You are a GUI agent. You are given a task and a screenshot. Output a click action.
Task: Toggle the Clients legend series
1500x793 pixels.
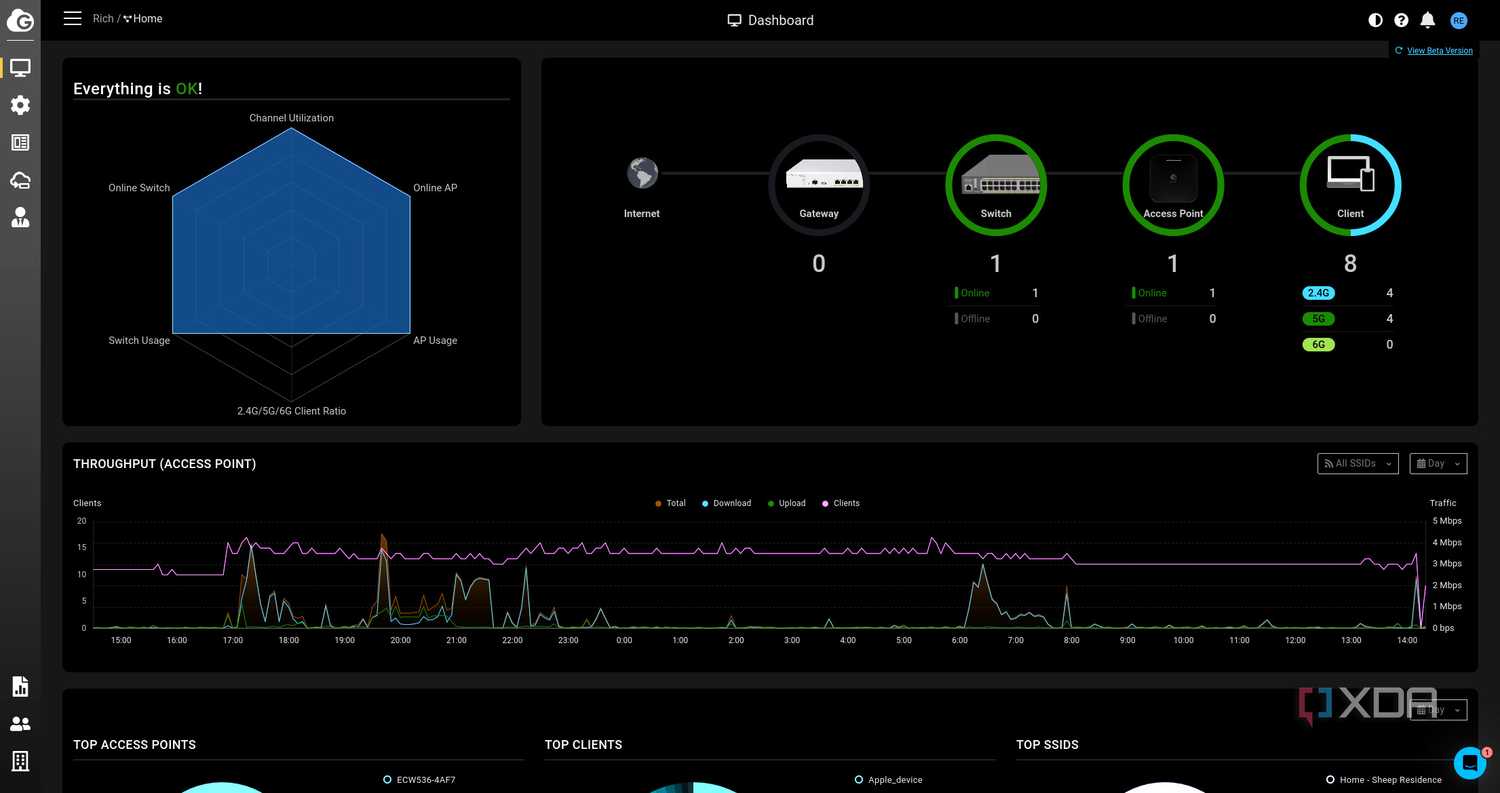tap(840, 503)
